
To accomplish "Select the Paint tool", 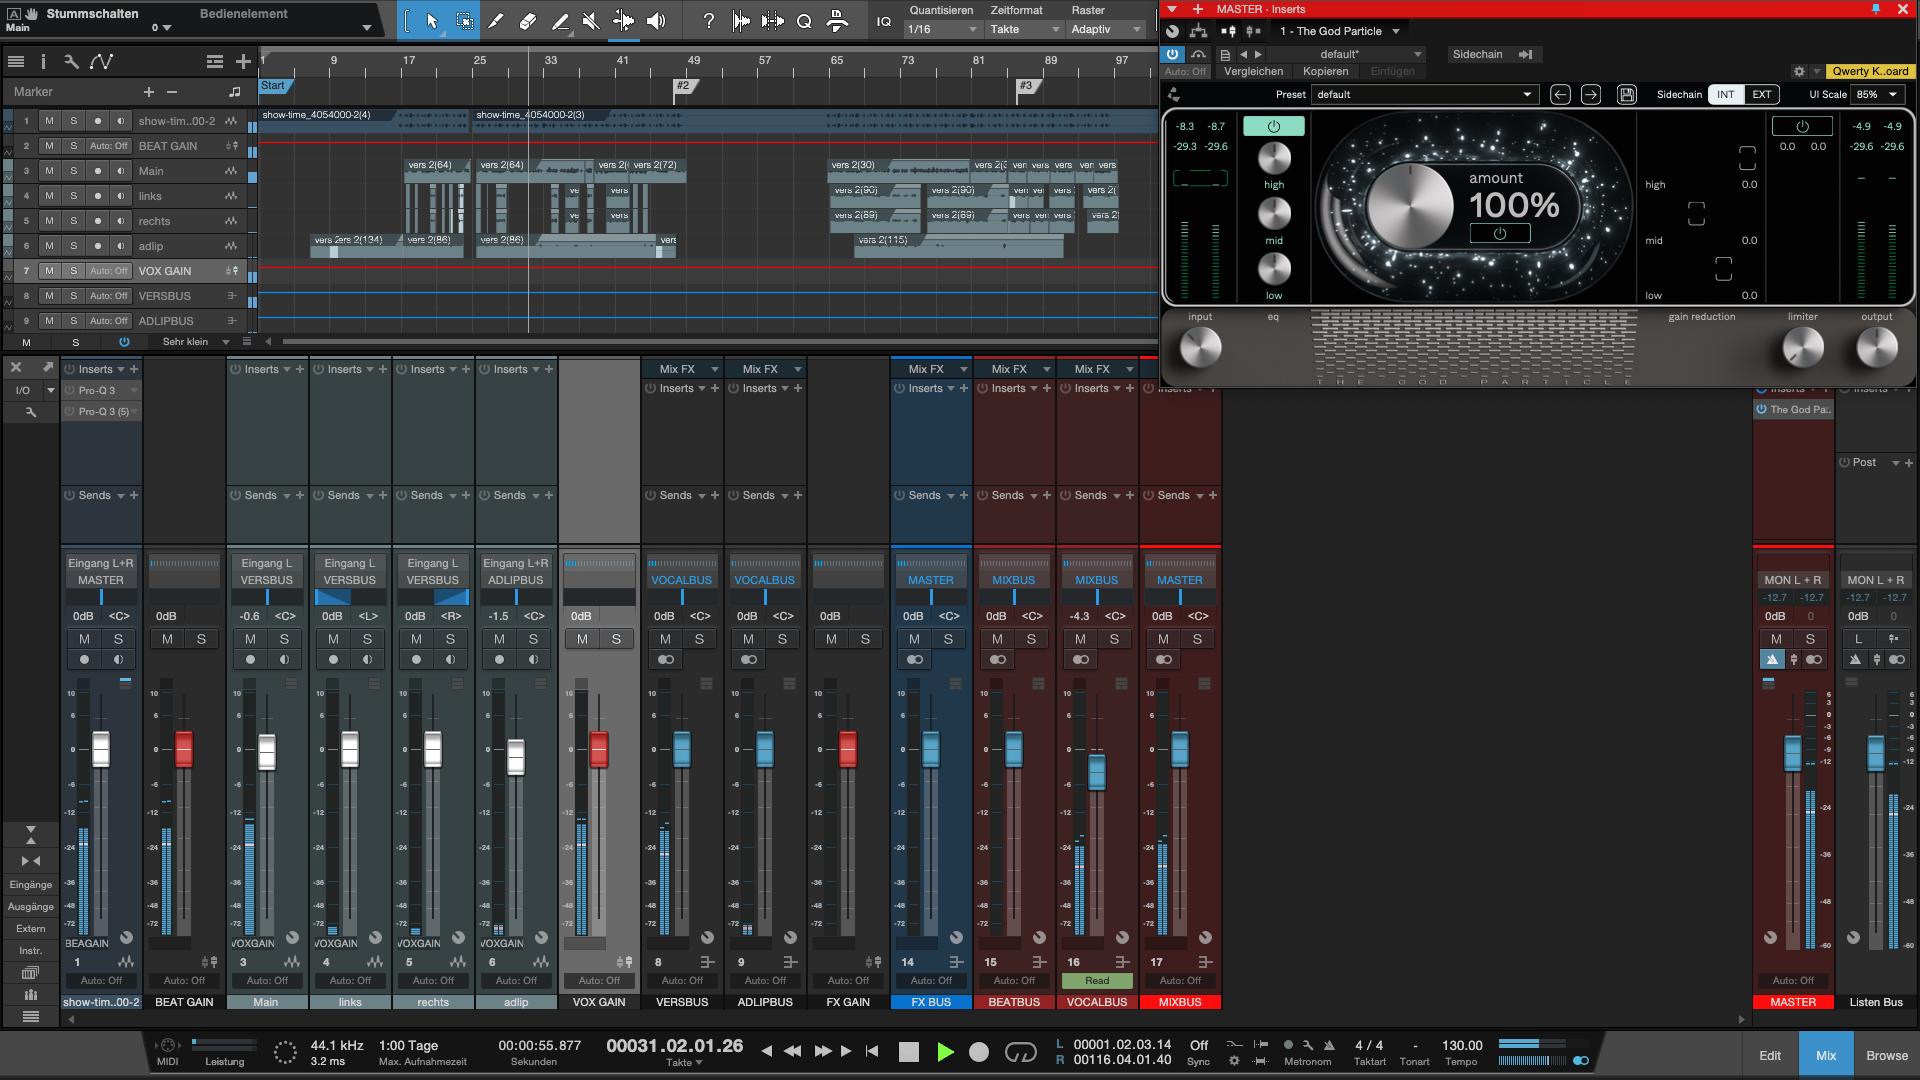I will coord(560,21).
